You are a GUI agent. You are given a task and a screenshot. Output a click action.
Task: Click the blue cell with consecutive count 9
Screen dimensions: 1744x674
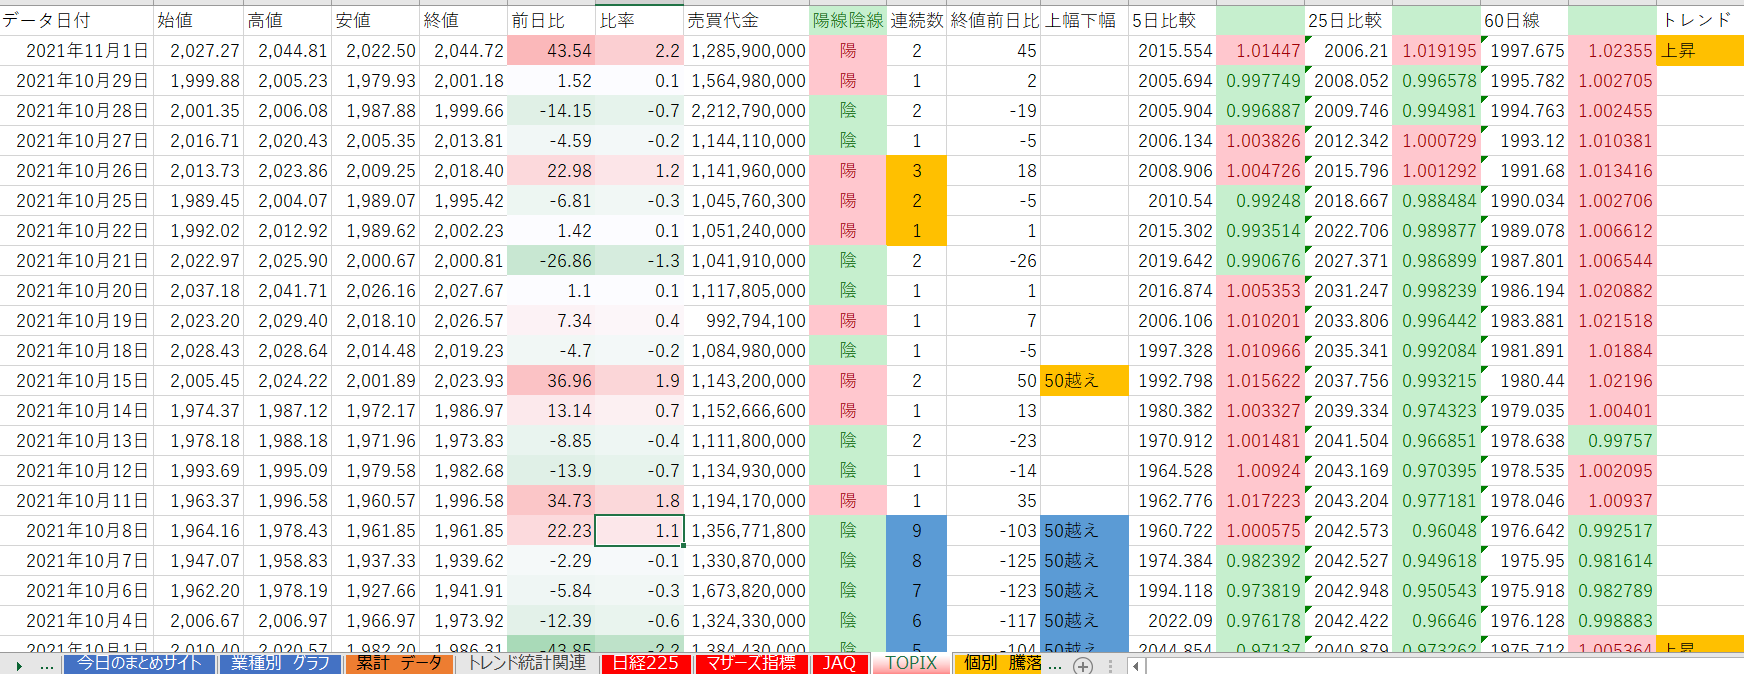point(916,531)
